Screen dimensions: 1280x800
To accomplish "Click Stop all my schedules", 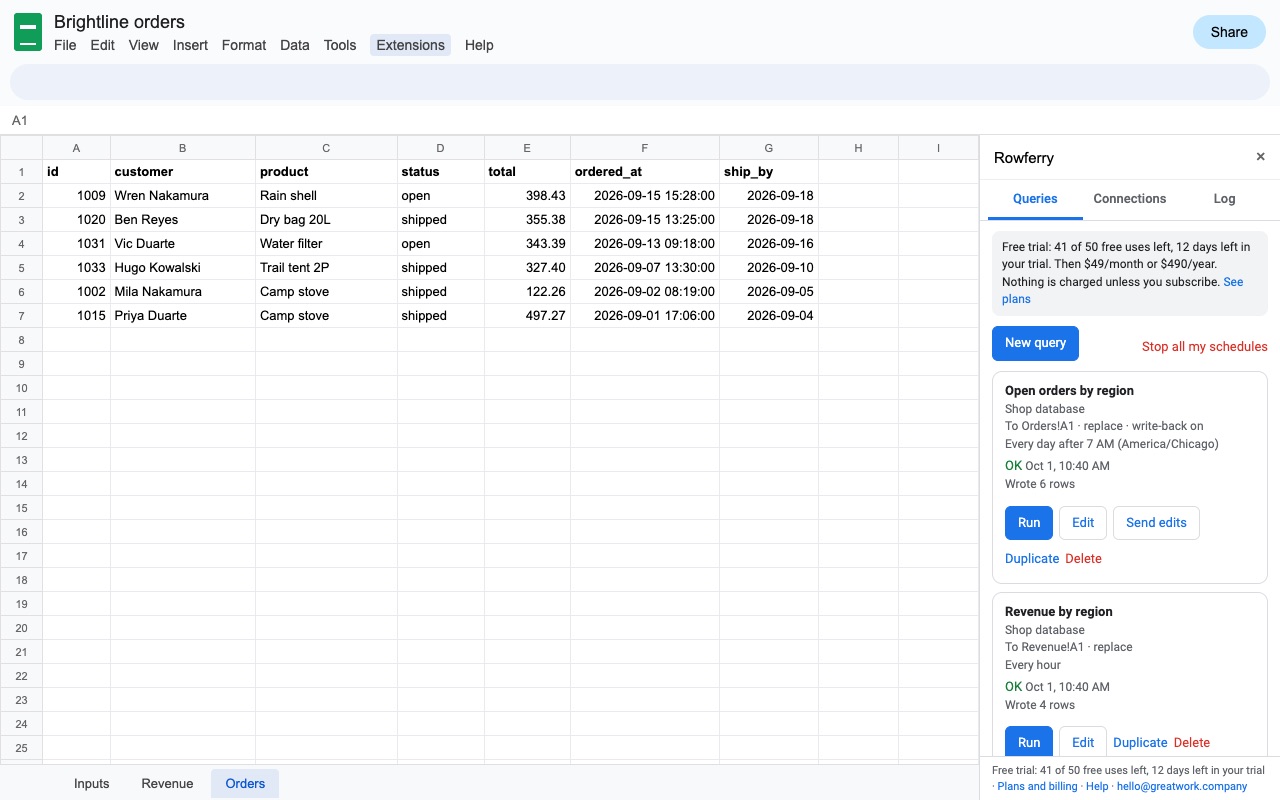I will point(1205,347).
